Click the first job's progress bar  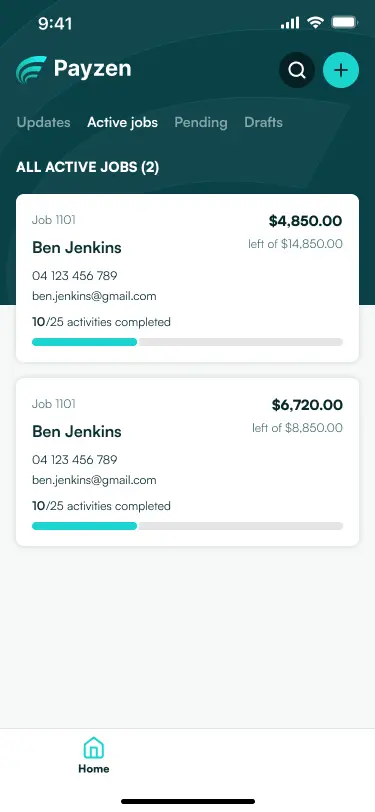pos(188,342)
